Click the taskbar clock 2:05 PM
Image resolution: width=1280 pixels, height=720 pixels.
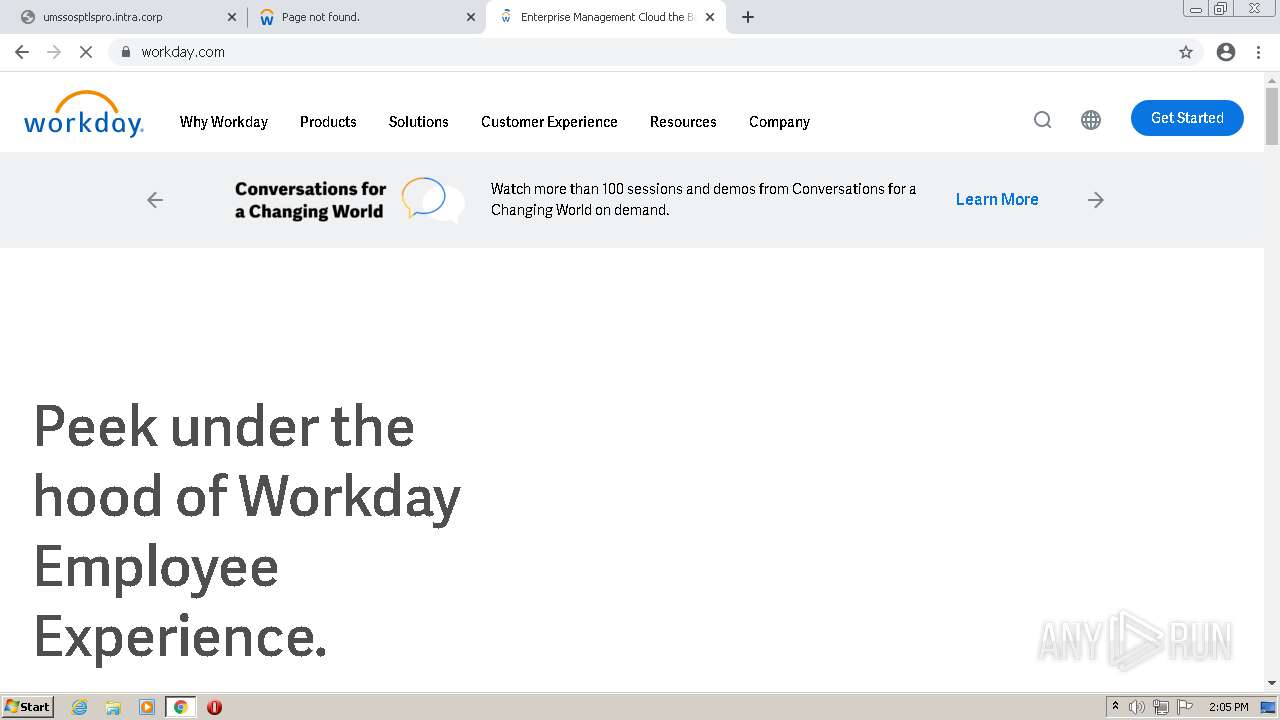pos(1228,707)
